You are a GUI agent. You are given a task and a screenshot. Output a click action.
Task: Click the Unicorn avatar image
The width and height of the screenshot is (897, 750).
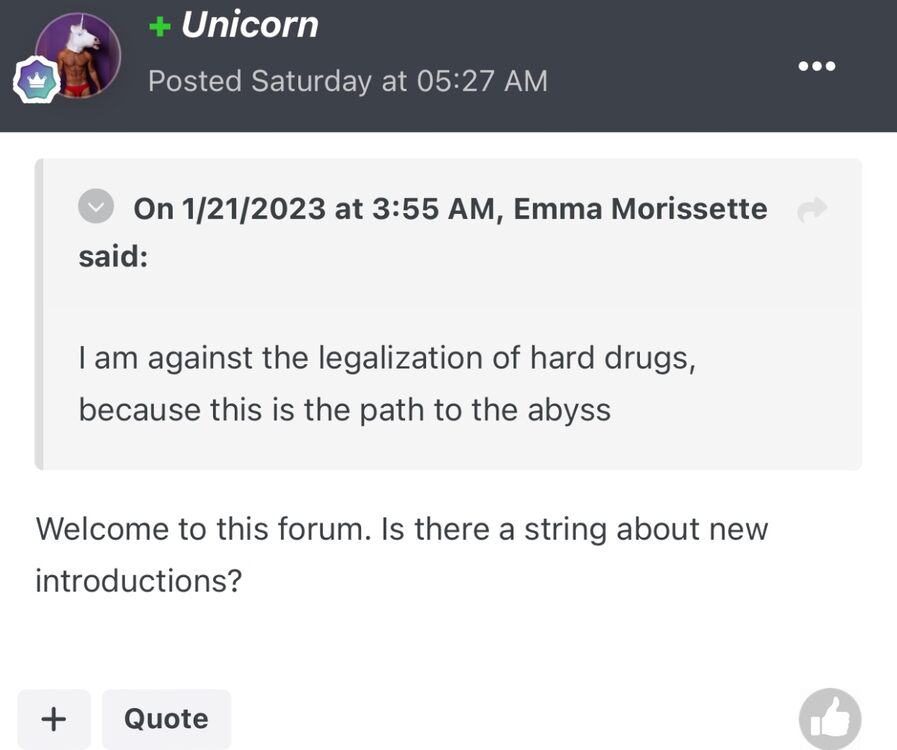pos(80,53)
